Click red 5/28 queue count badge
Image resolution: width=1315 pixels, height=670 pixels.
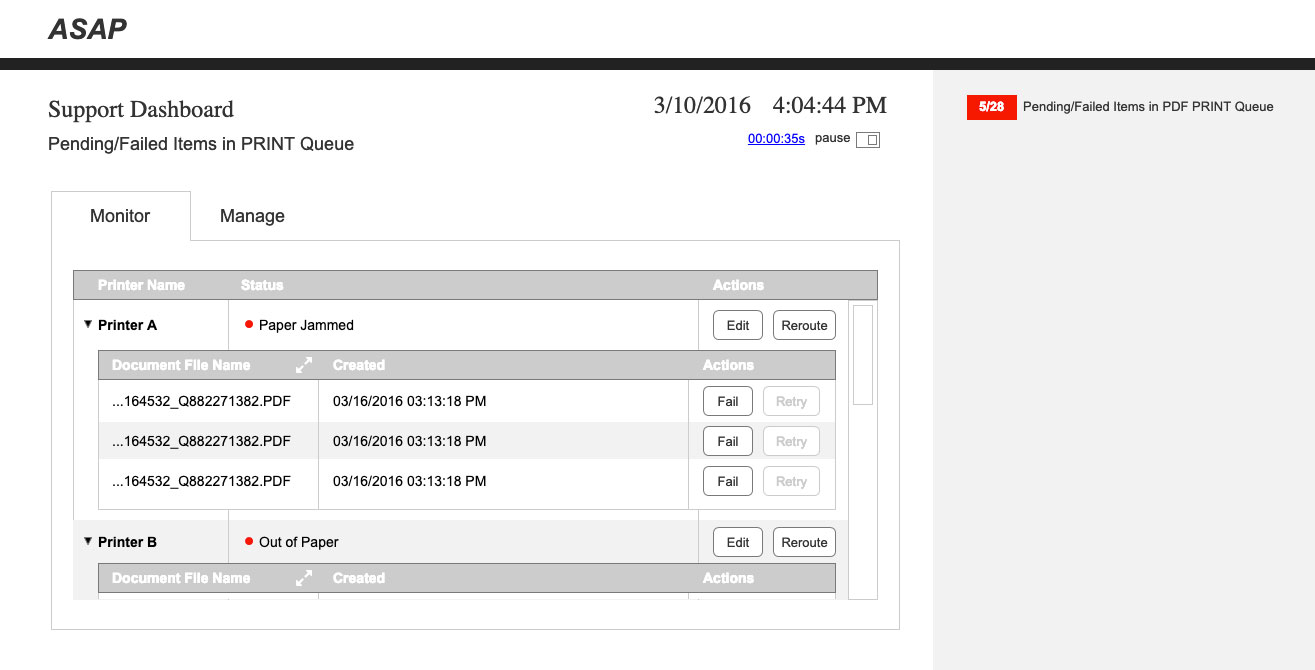(991, 107)
